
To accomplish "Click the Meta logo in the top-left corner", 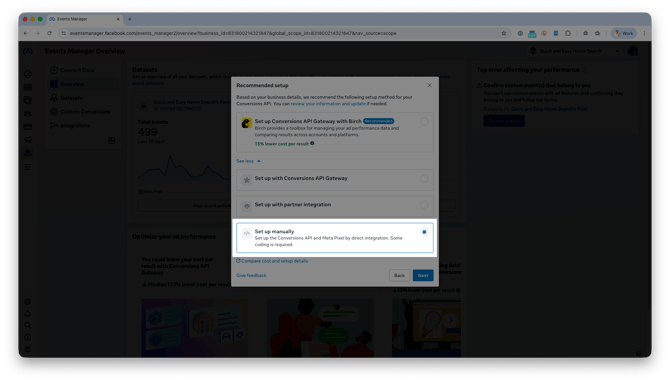I will click(28, 51).
